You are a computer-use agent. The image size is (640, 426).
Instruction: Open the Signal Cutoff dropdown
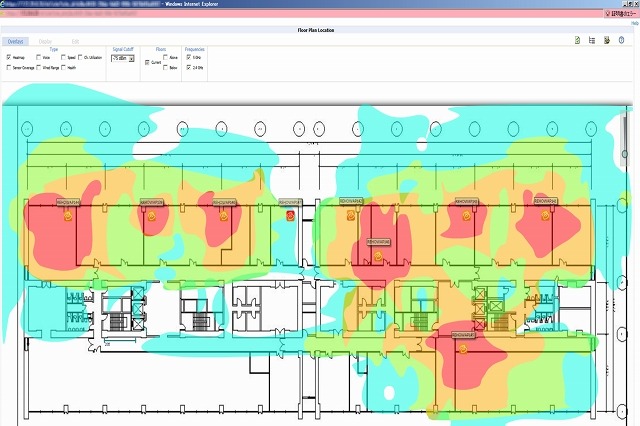point(123,58)
